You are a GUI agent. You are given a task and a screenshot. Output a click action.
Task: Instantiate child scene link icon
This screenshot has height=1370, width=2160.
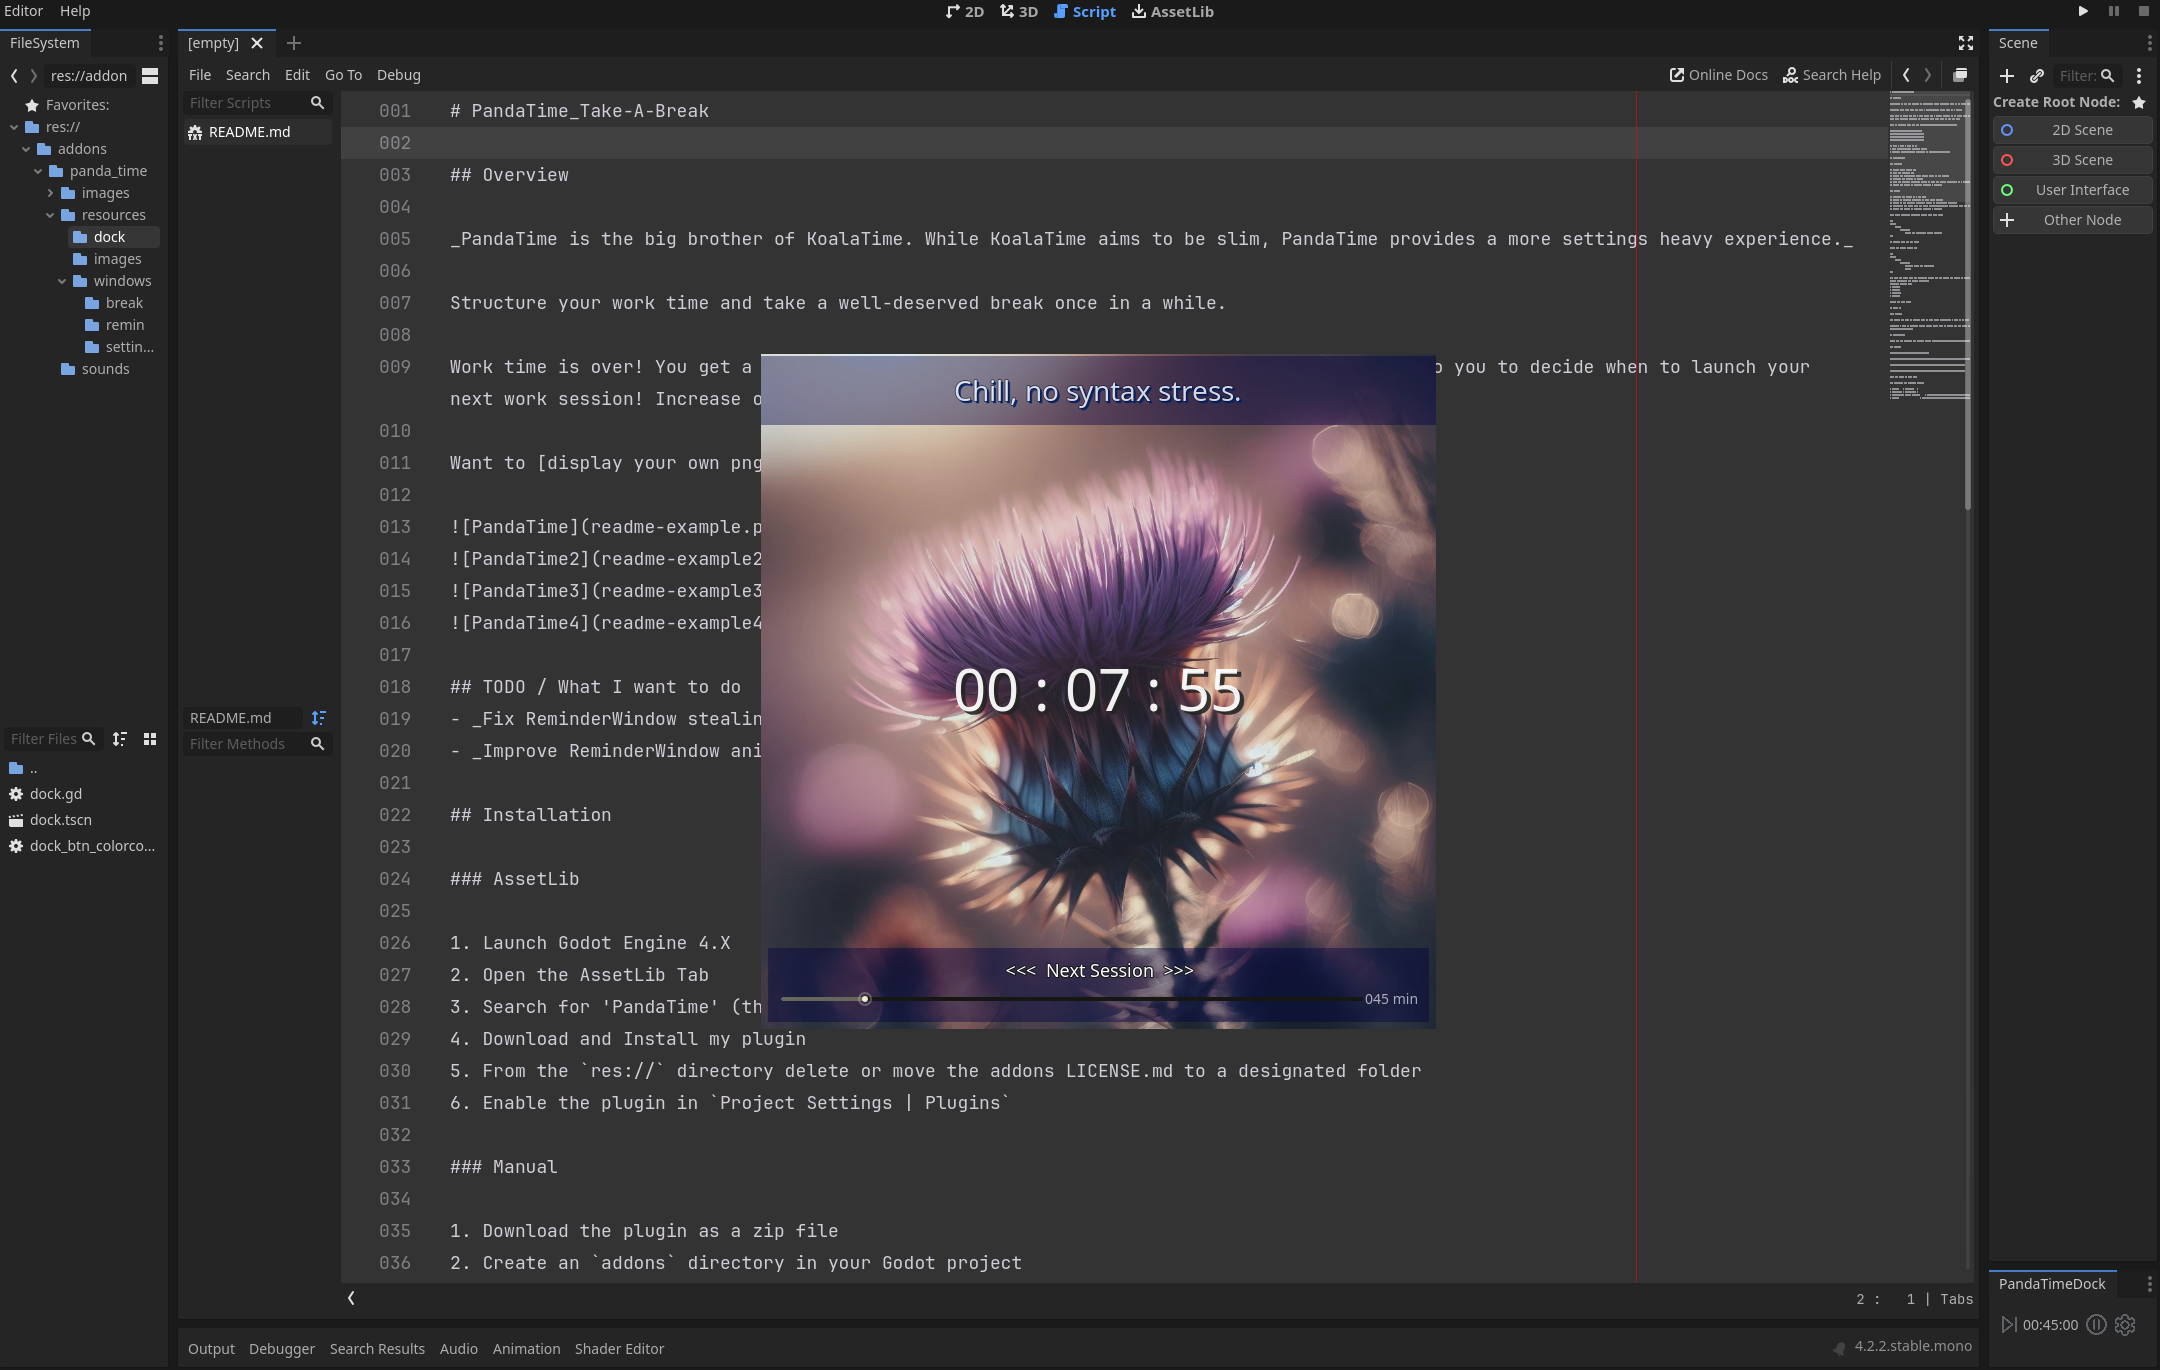tap(2036, 76)
